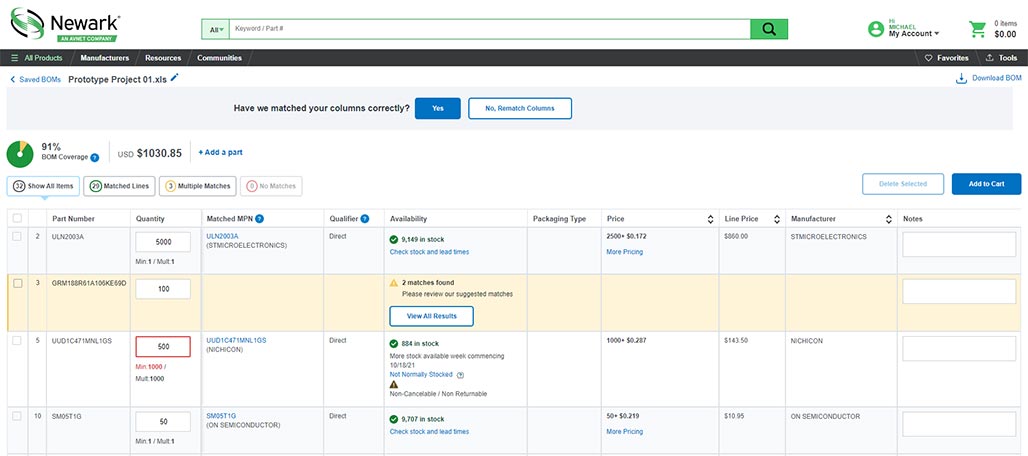The width and height of the screenshot is (1028, 456).
Task: Filter by Matched Lines
Action: (119, 186)
